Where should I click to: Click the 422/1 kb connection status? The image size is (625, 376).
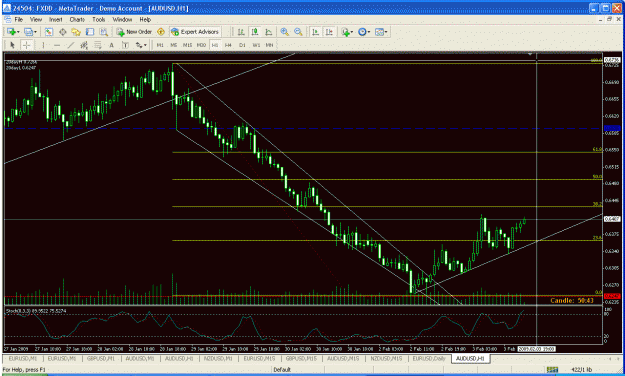point(582,370)
